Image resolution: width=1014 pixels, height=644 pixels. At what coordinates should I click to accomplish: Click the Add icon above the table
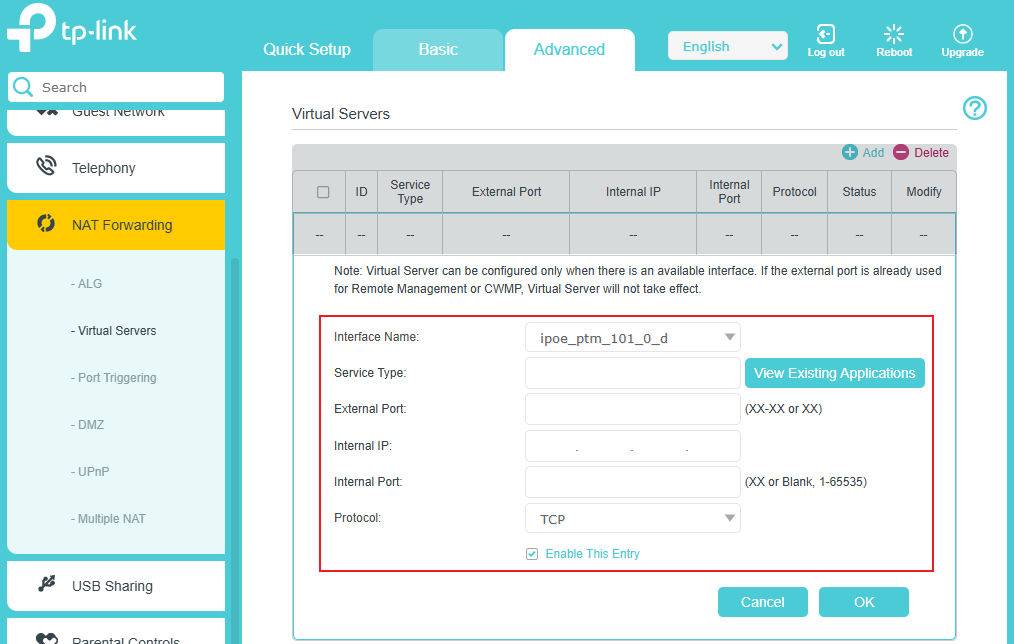(852, 152)
